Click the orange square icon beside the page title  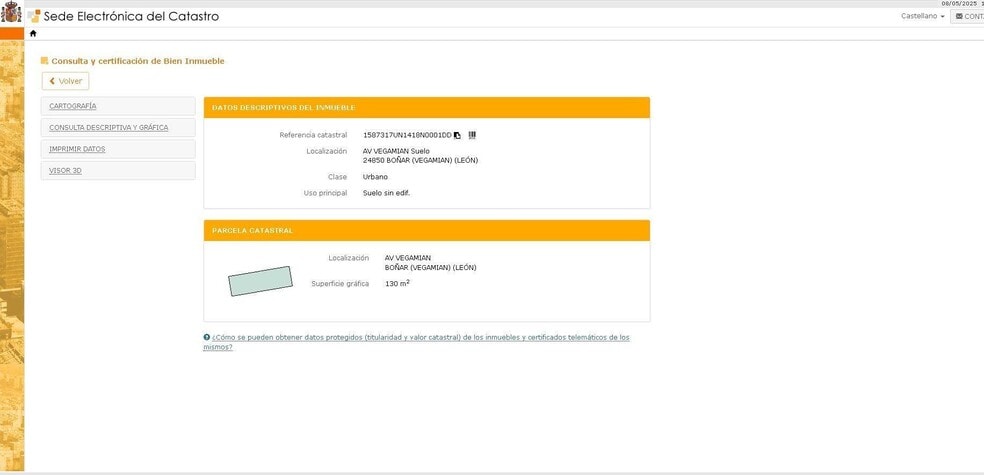tap(44, 61)
